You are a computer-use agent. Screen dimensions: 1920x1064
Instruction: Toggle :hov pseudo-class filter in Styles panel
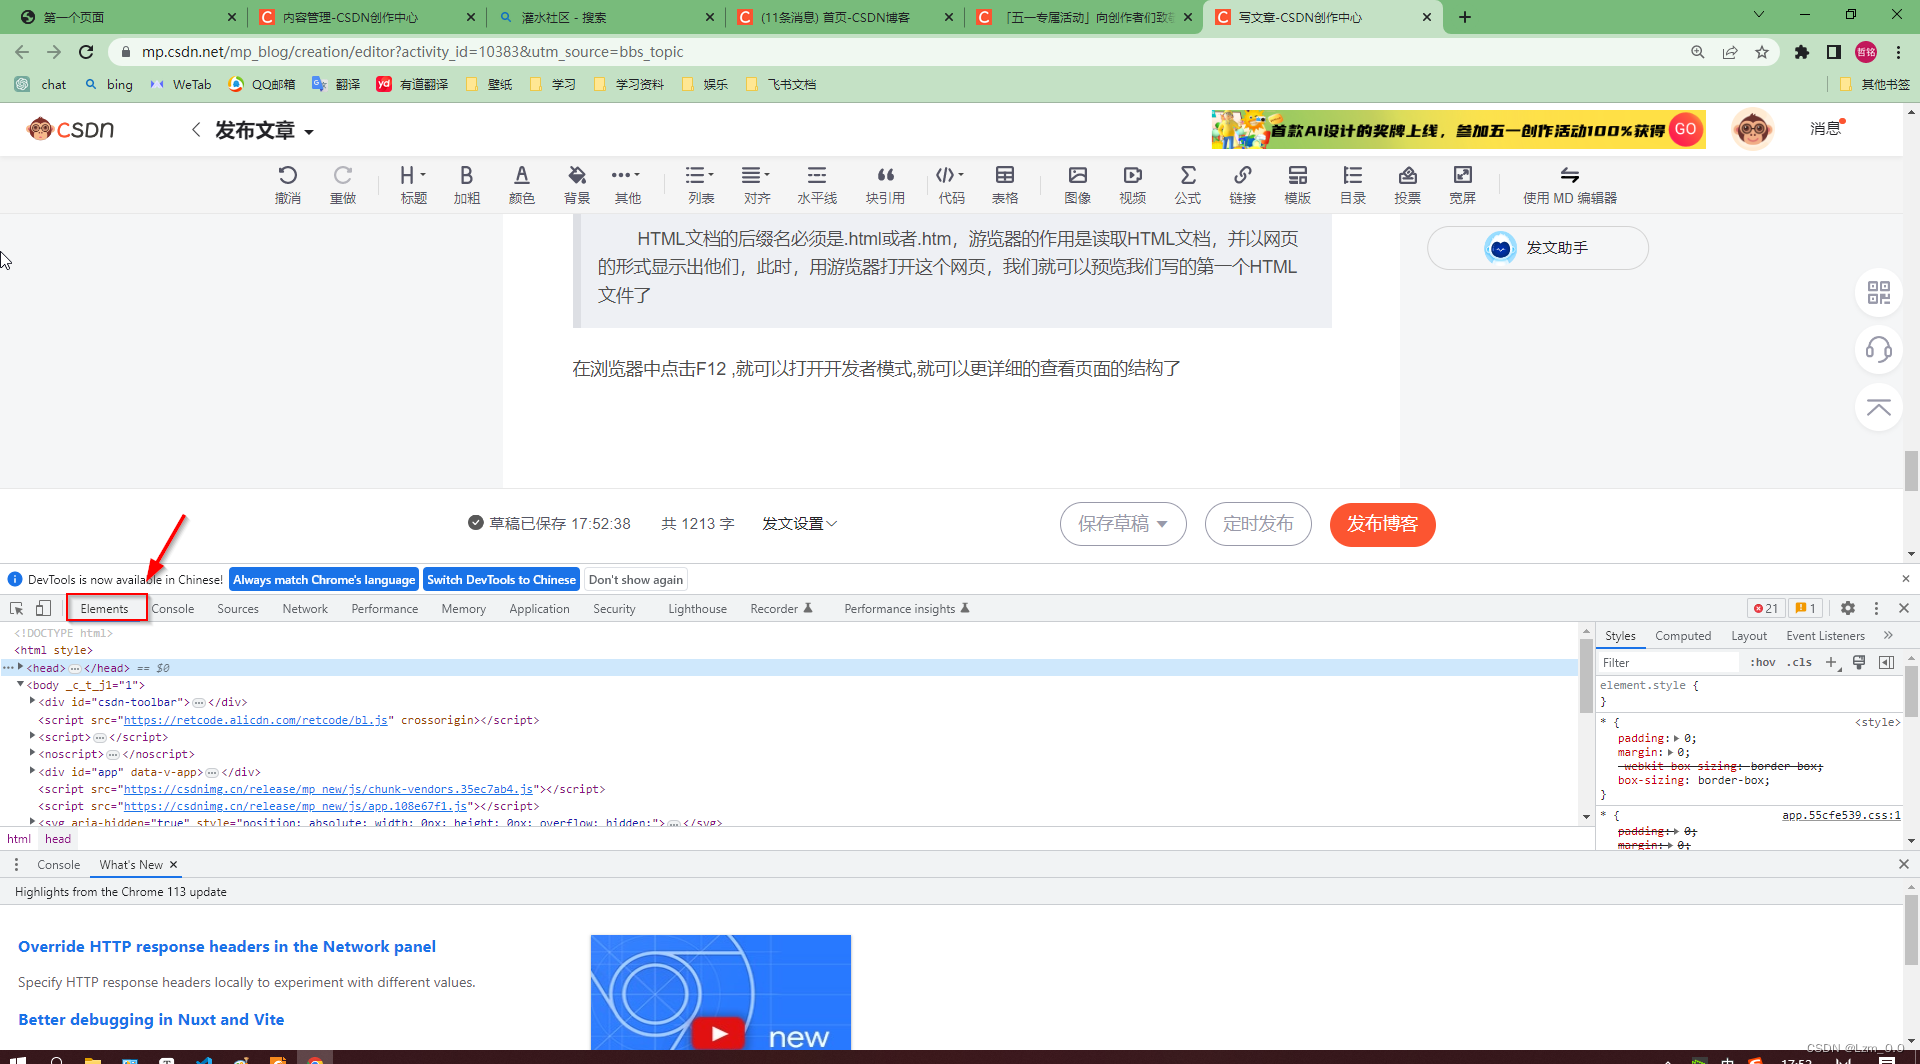(1763, 662)
